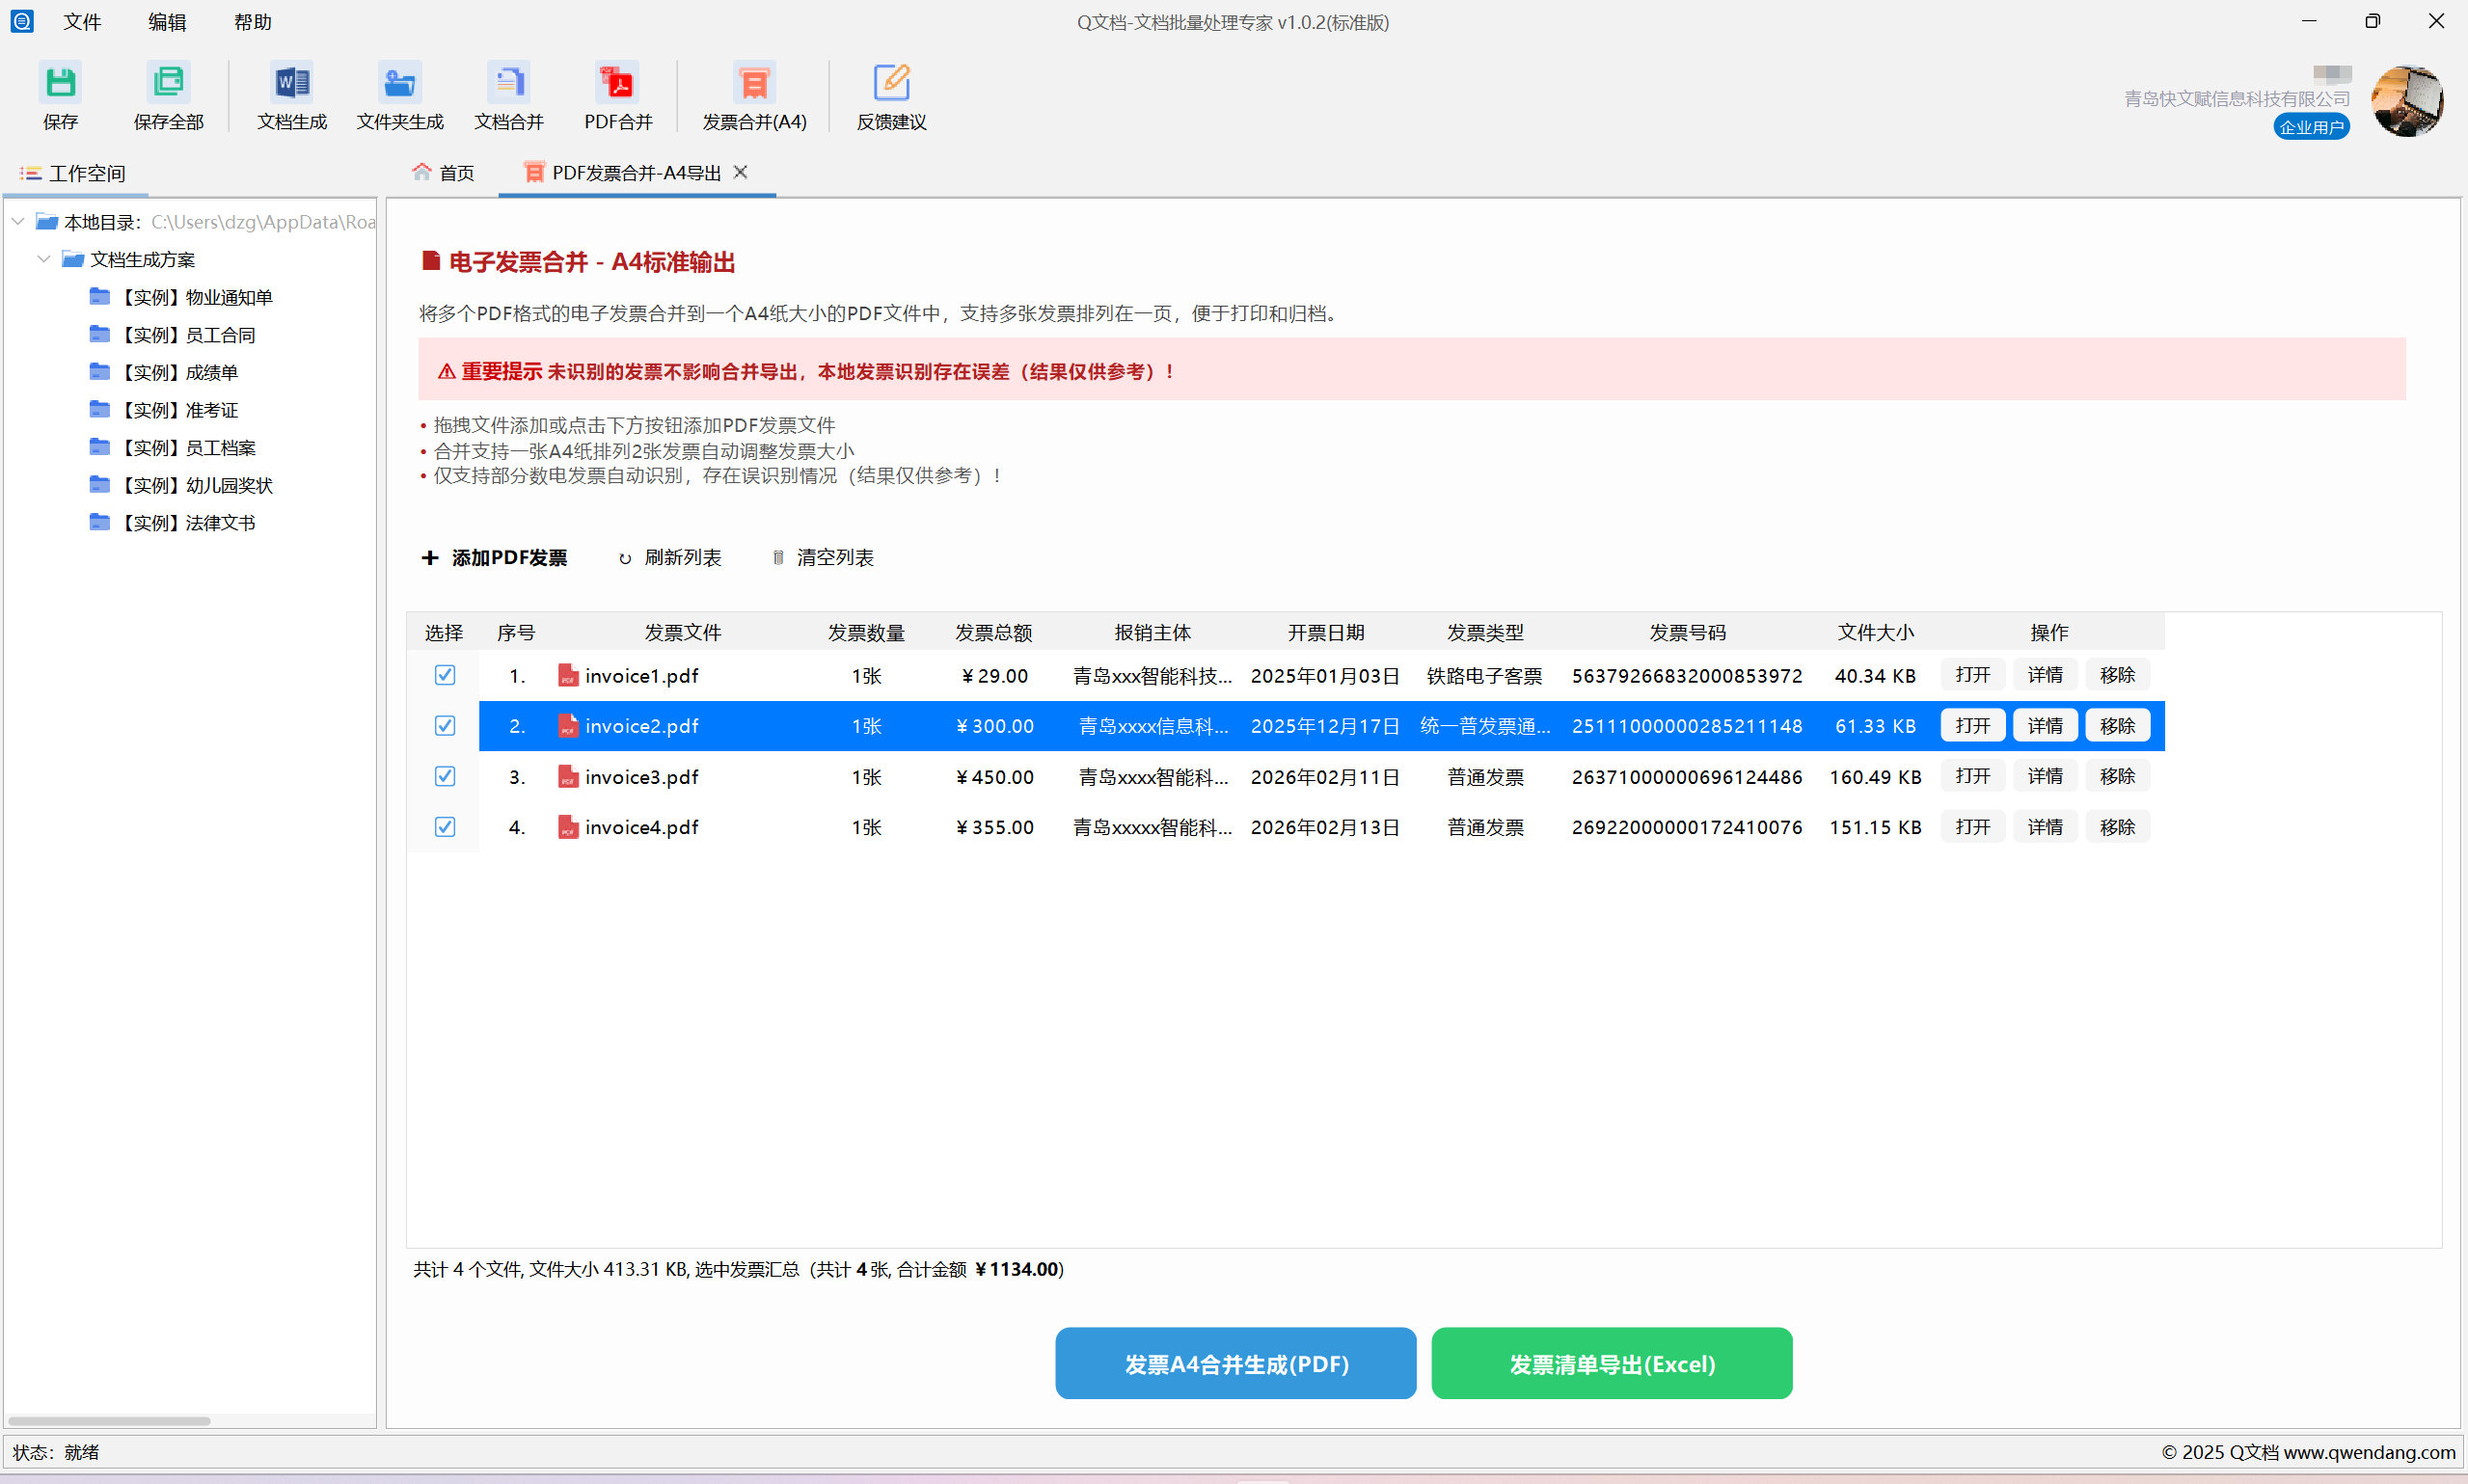
Task: Open the invoice merge A4 (发票合并) tool
Action: 754,84
